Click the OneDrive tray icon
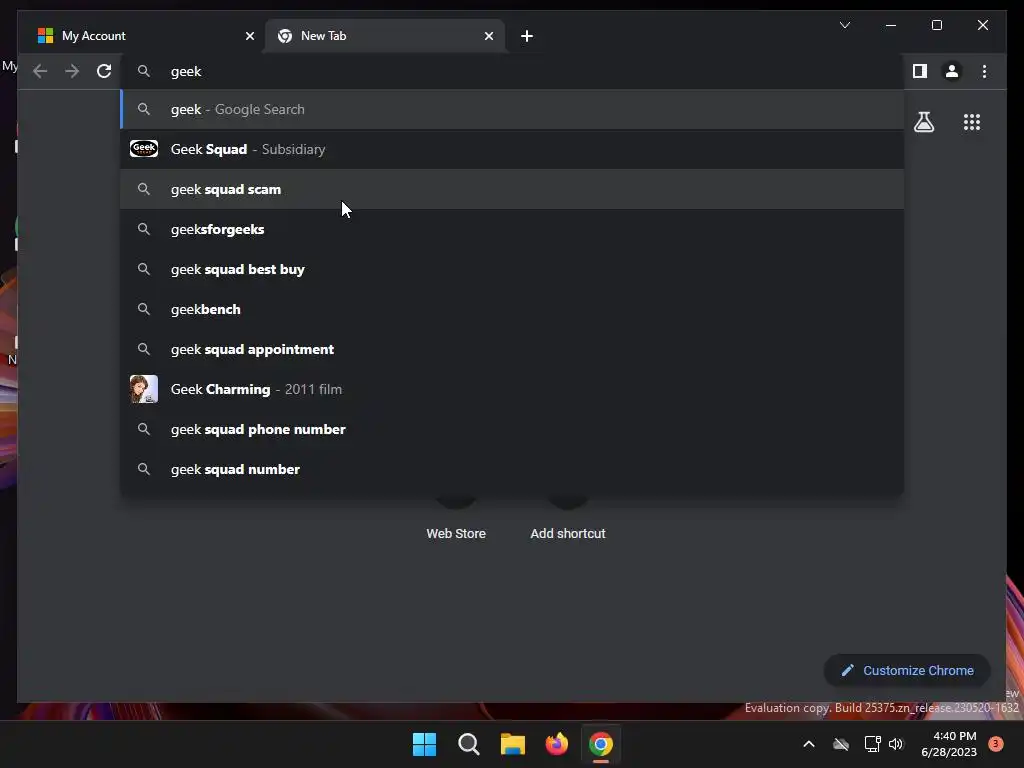Viewport: 1024px width, 768px height. (840, 744)
